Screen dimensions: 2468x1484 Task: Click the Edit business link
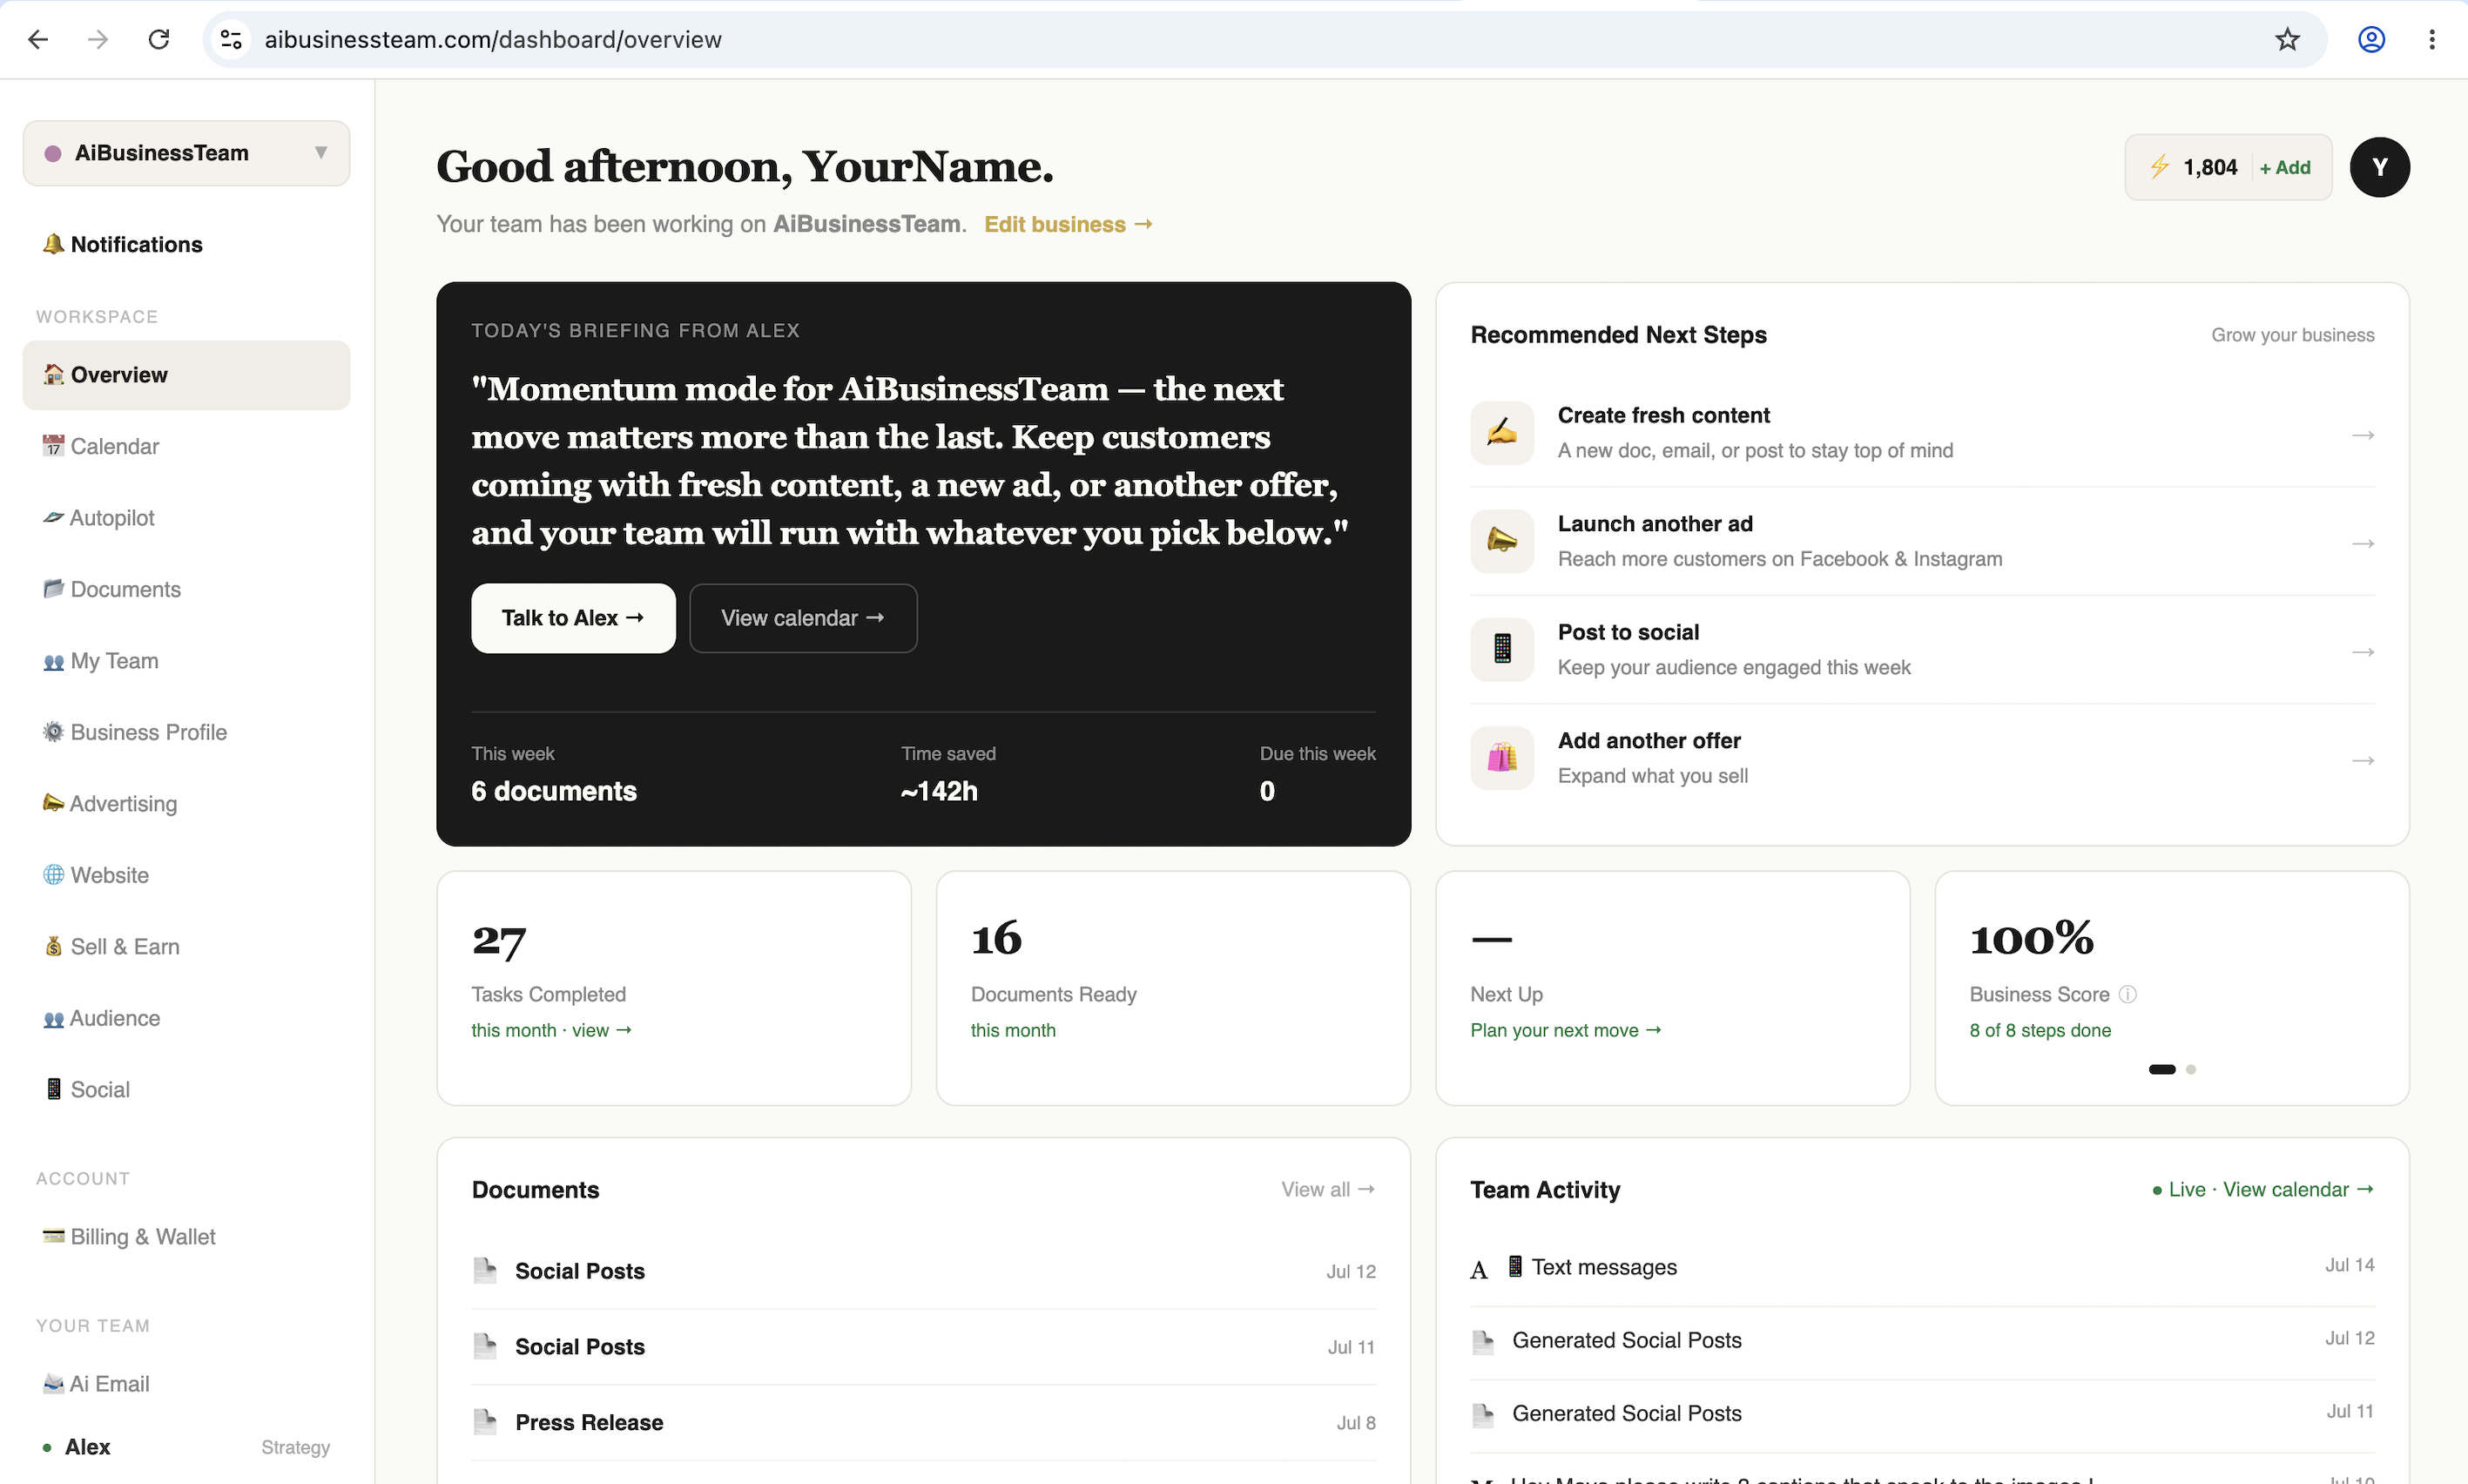pos(1068,224)
